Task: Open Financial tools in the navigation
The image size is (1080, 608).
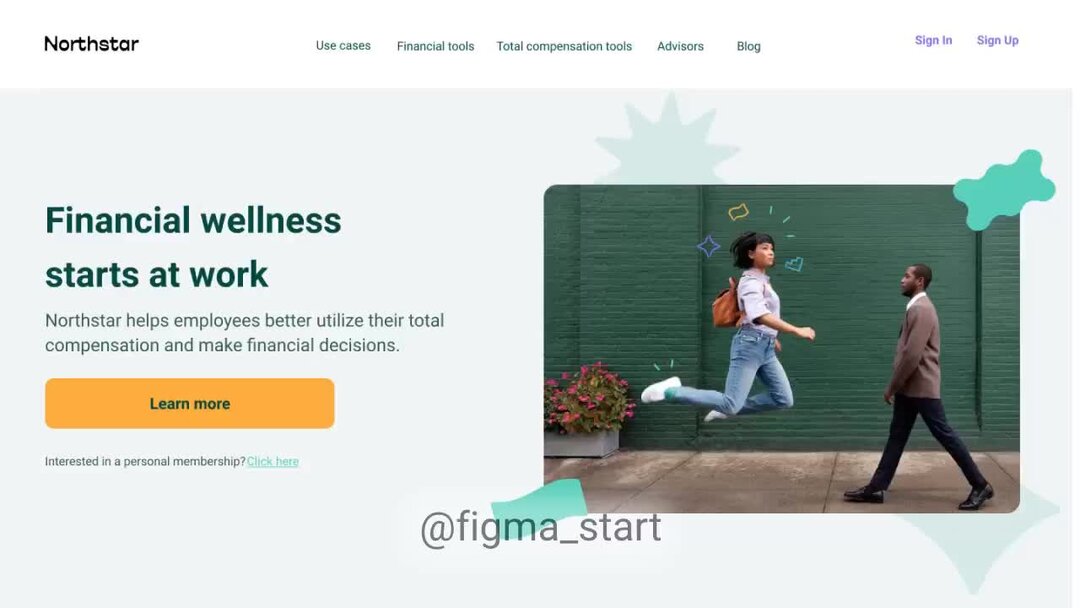Action: 435,46
